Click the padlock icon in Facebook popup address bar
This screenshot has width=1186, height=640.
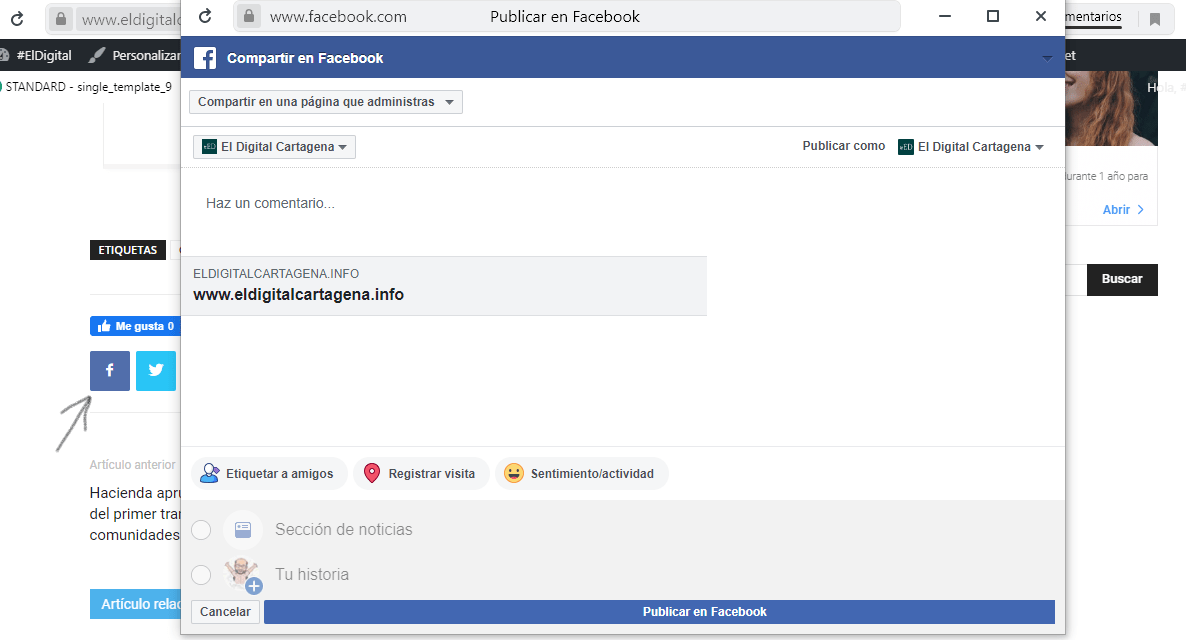coord(249,16)
